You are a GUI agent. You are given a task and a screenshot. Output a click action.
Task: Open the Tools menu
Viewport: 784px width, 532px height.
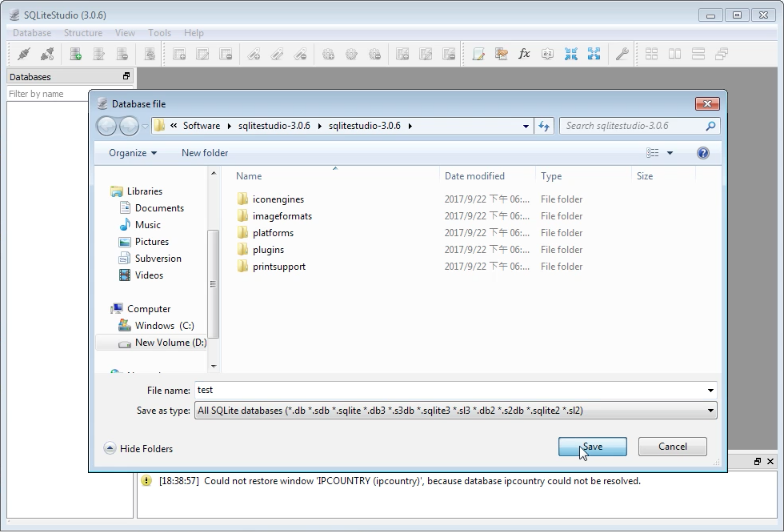point(160,33)
